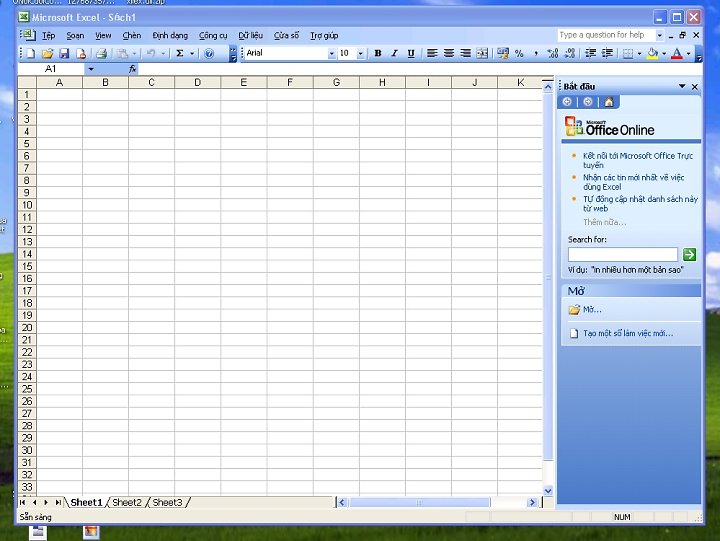Expand Standard toolbar options chevron
Screen dimensions: 720x541
coord(233,53)
